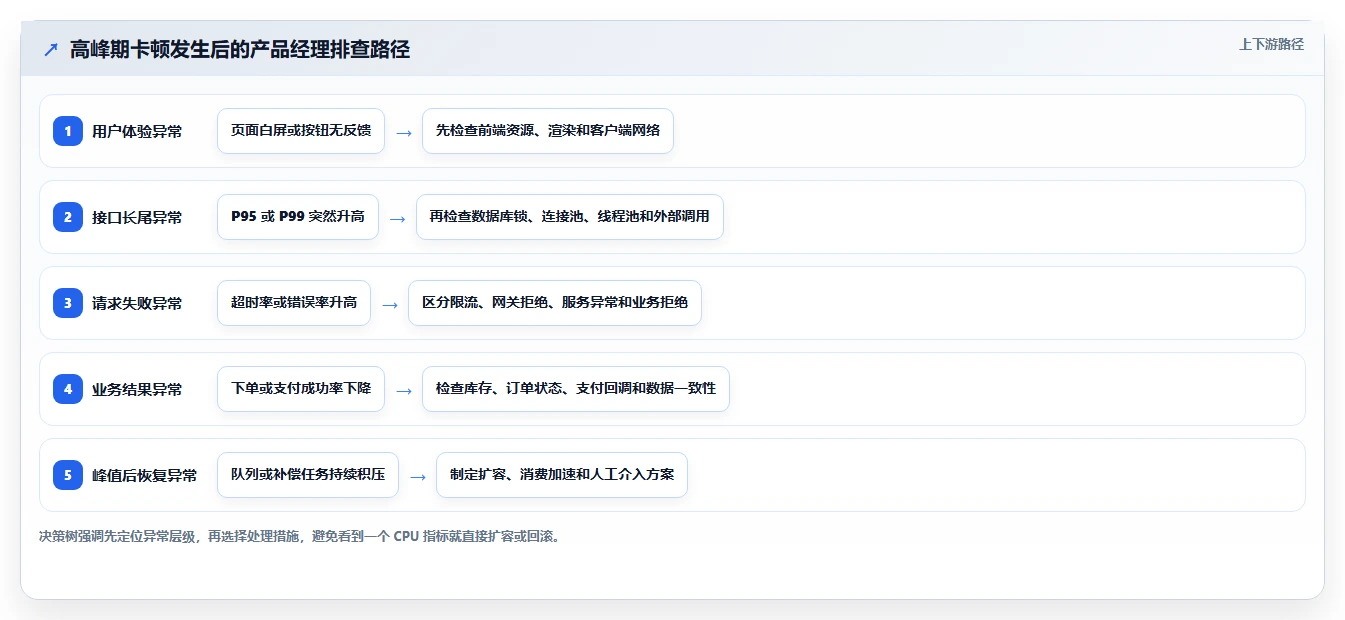
Task: Click the 峰值后恢复异常 row label
Action: click(145, 475)
